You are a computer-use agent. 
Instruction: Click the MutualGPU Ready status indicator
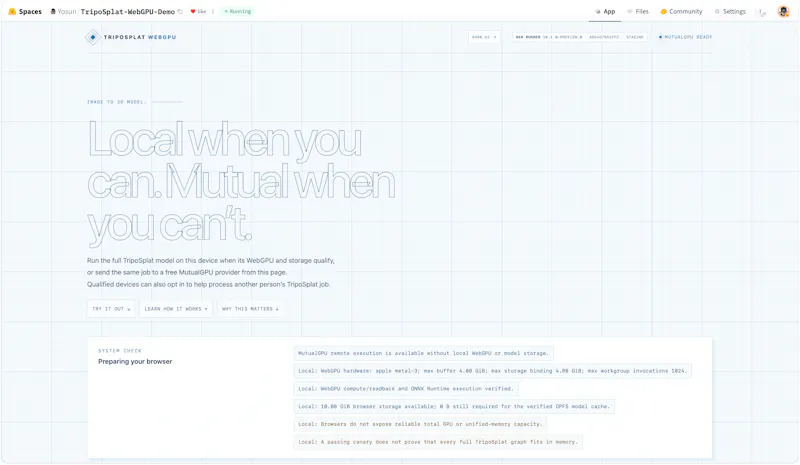pos(685,37)
